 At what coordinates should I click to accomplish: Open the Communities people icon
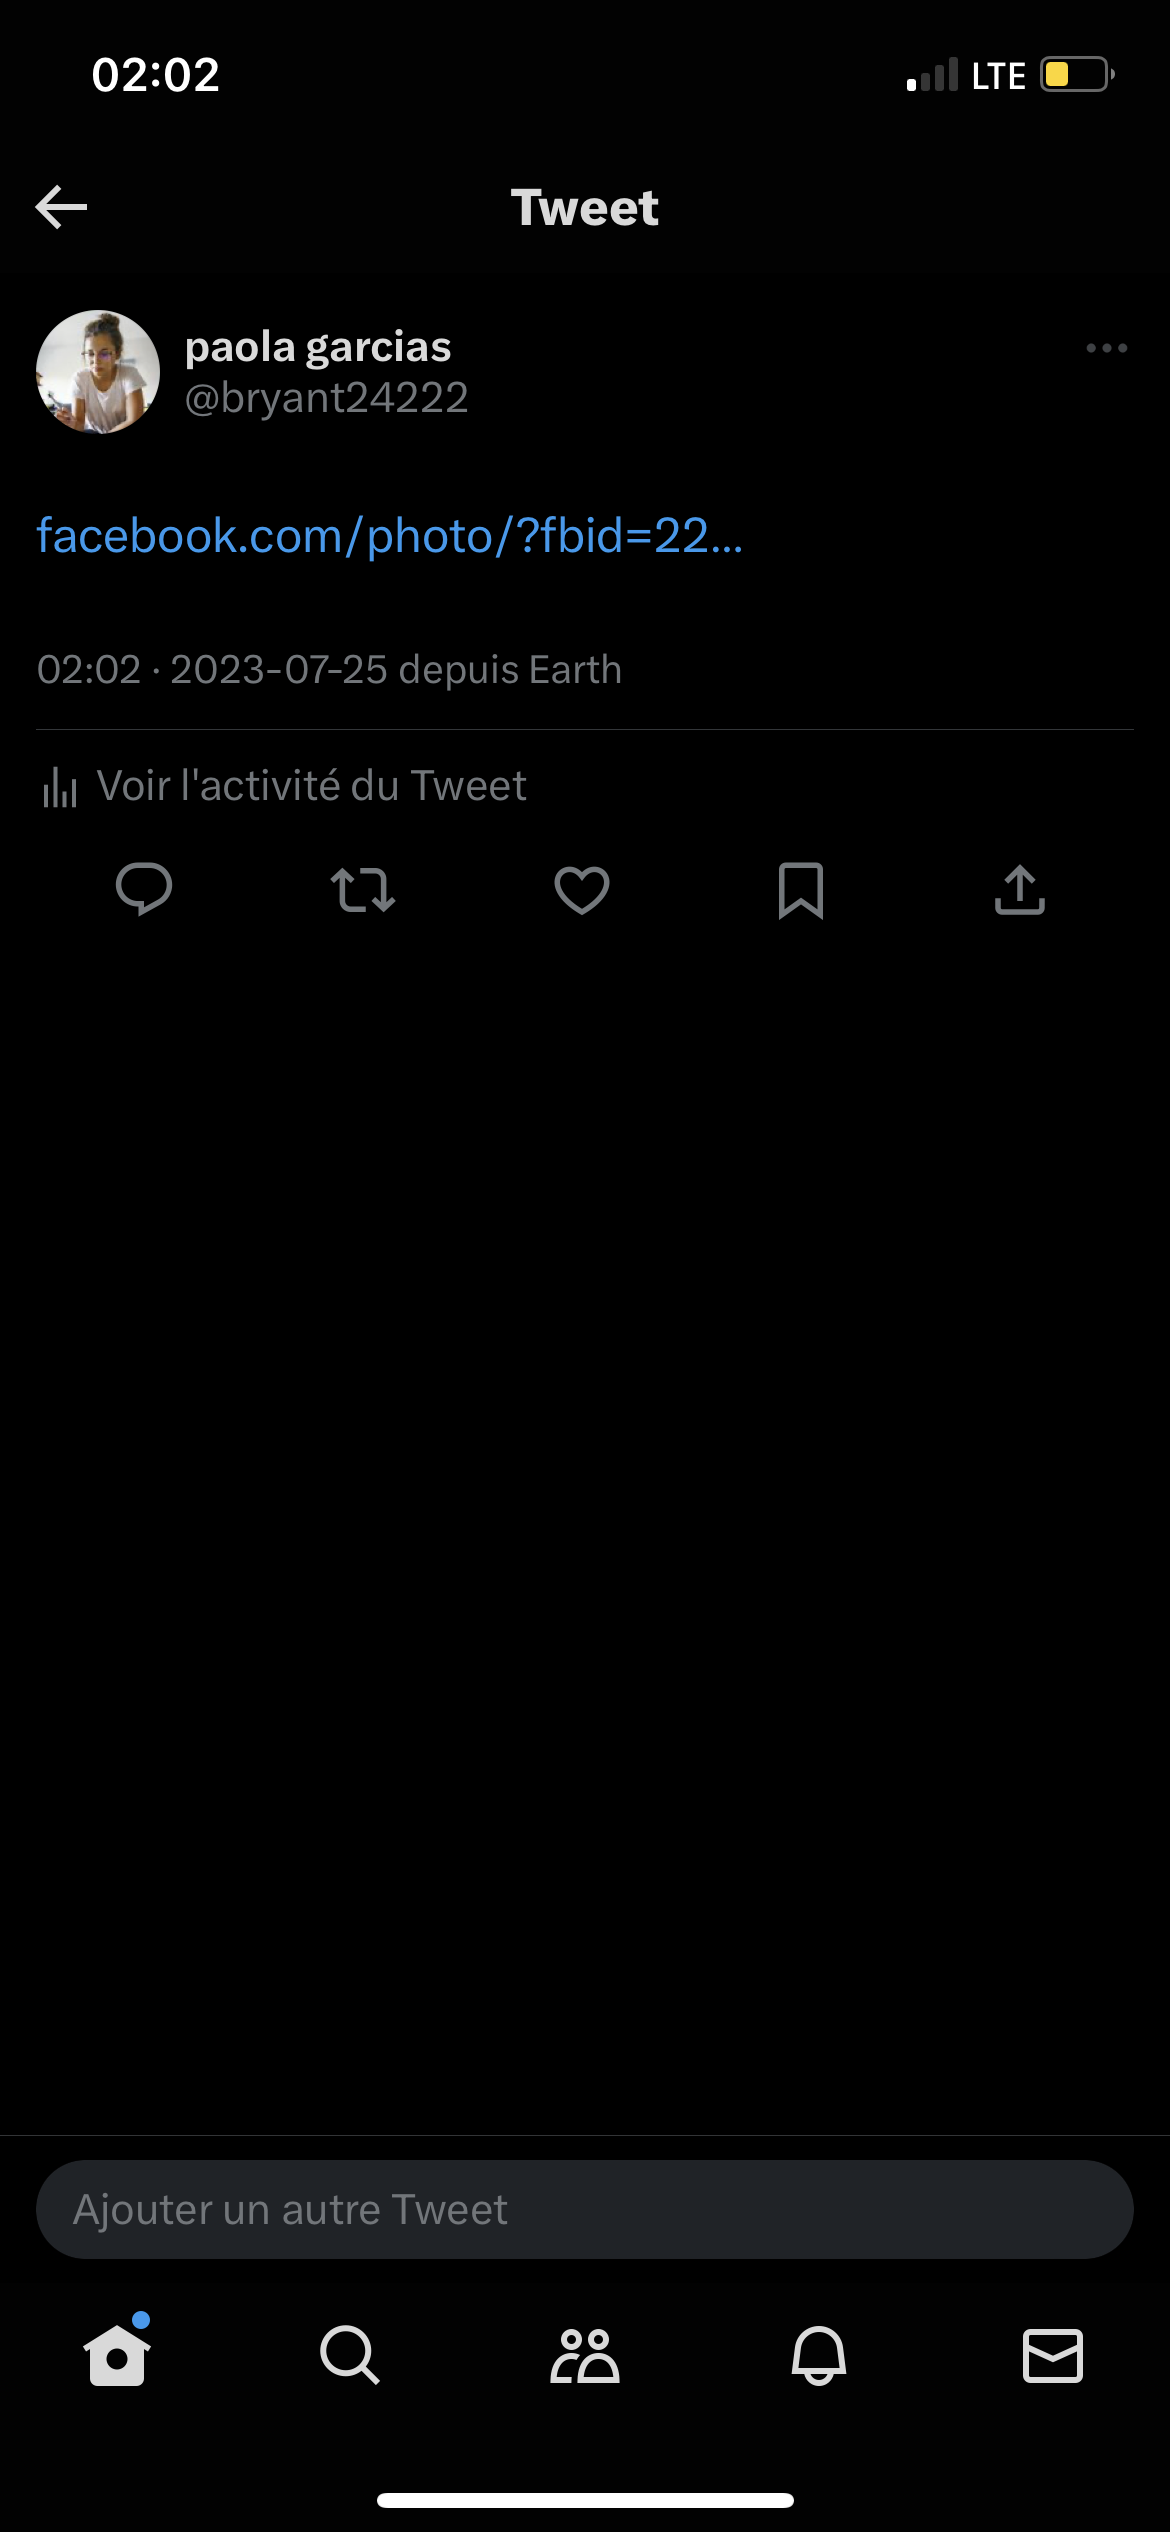click(x=585, y=2355)
